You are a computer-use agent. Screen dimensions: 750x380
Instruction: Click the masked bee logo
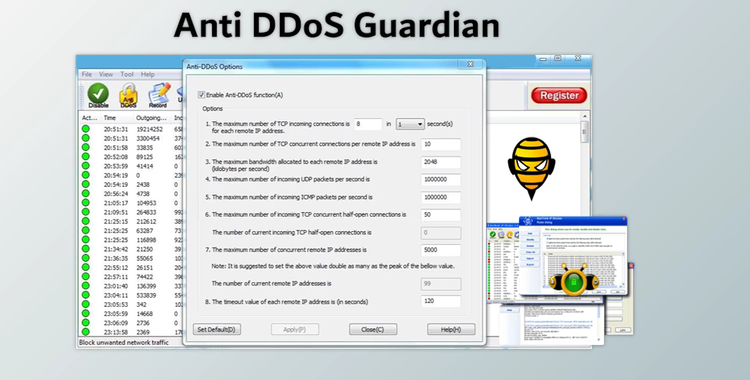(531, 168)
